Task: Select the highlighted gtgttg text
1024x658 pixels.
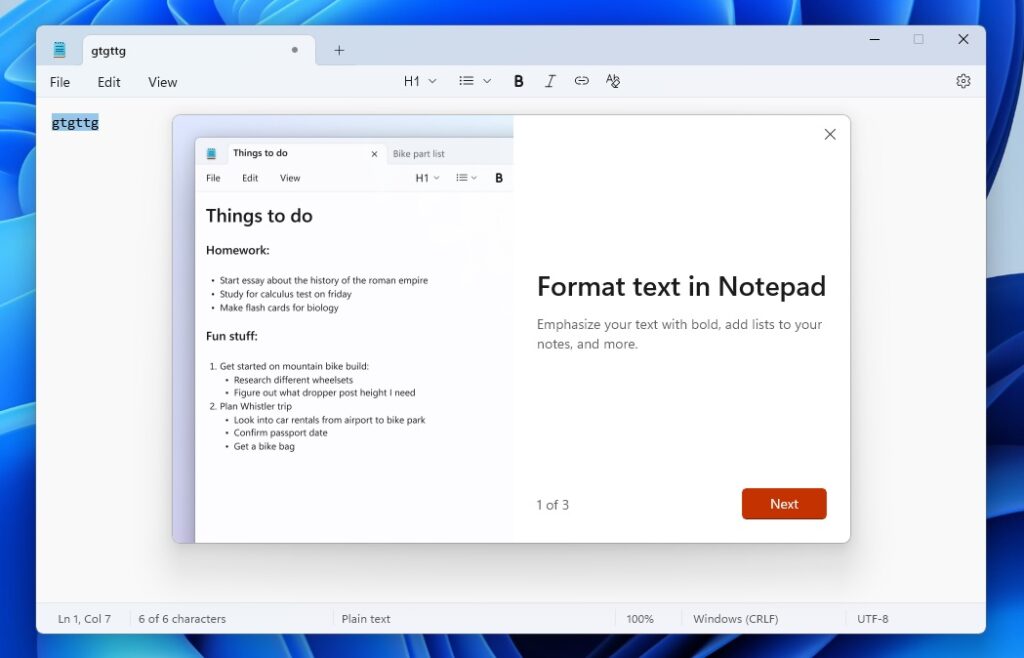Action: pos(75,122)
